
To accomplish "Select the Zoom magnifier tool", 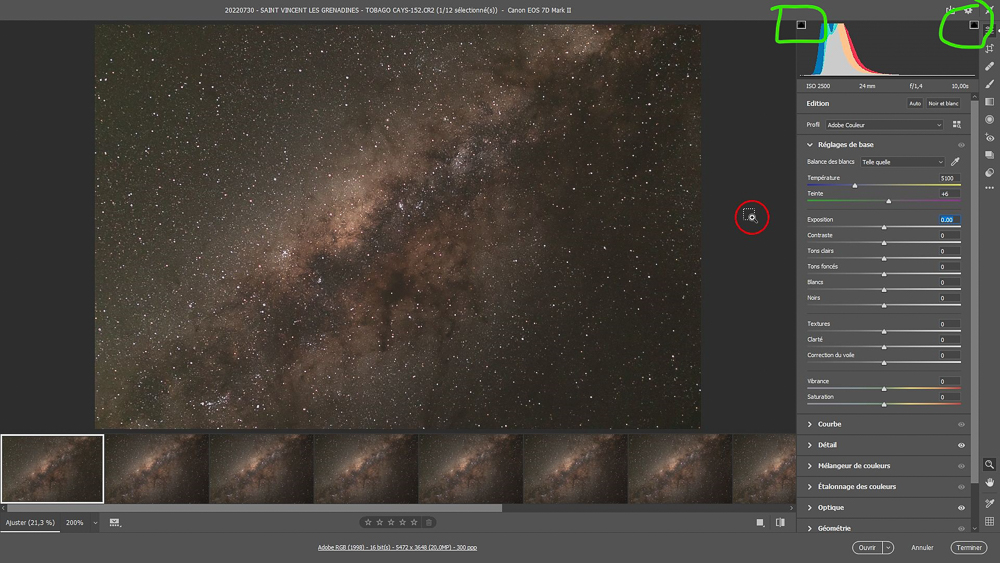I will pos(989,465).
